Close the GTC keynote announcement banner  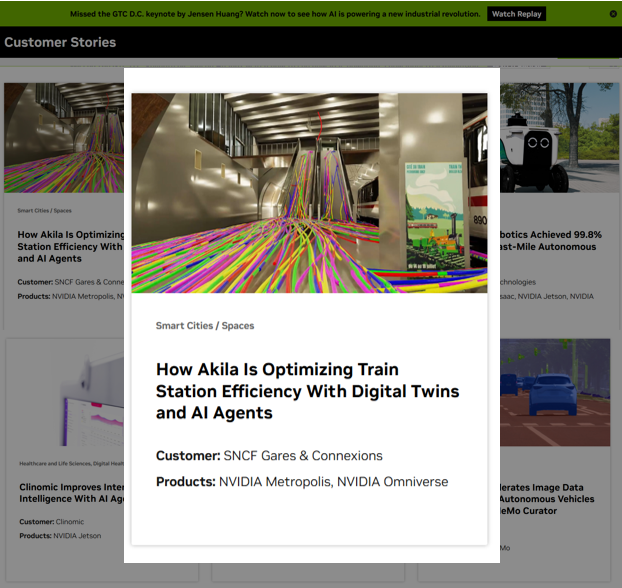(x=613, y=14)
